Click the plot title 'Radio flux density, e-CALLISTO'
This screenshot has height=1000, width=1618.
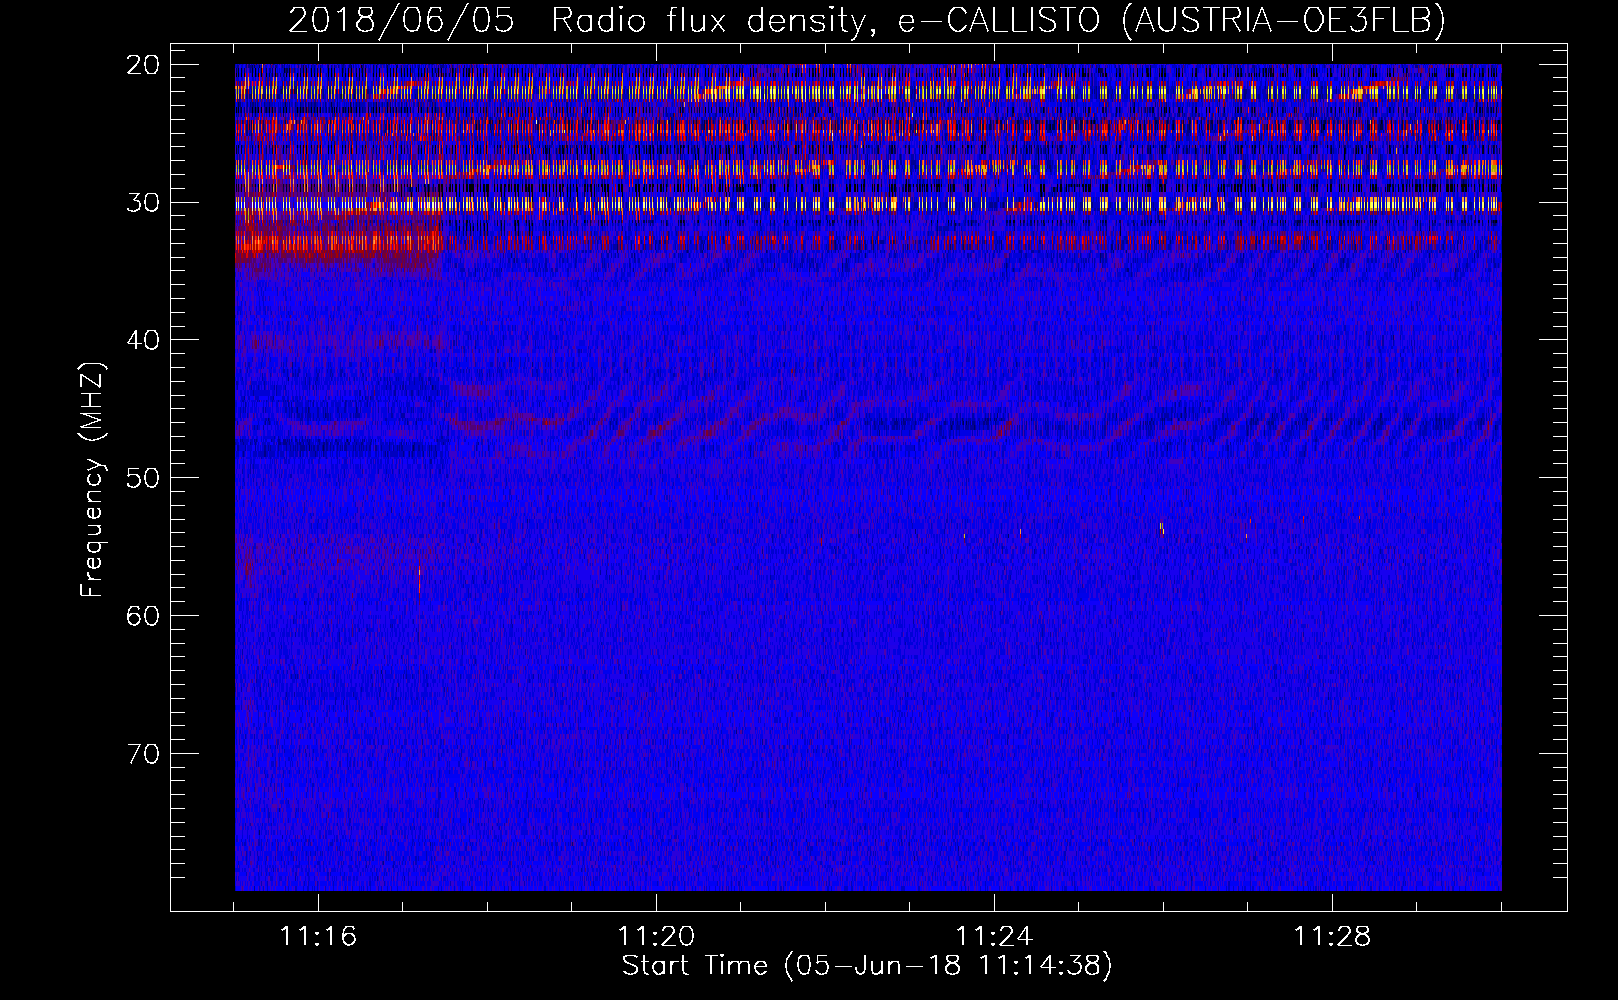825,21
